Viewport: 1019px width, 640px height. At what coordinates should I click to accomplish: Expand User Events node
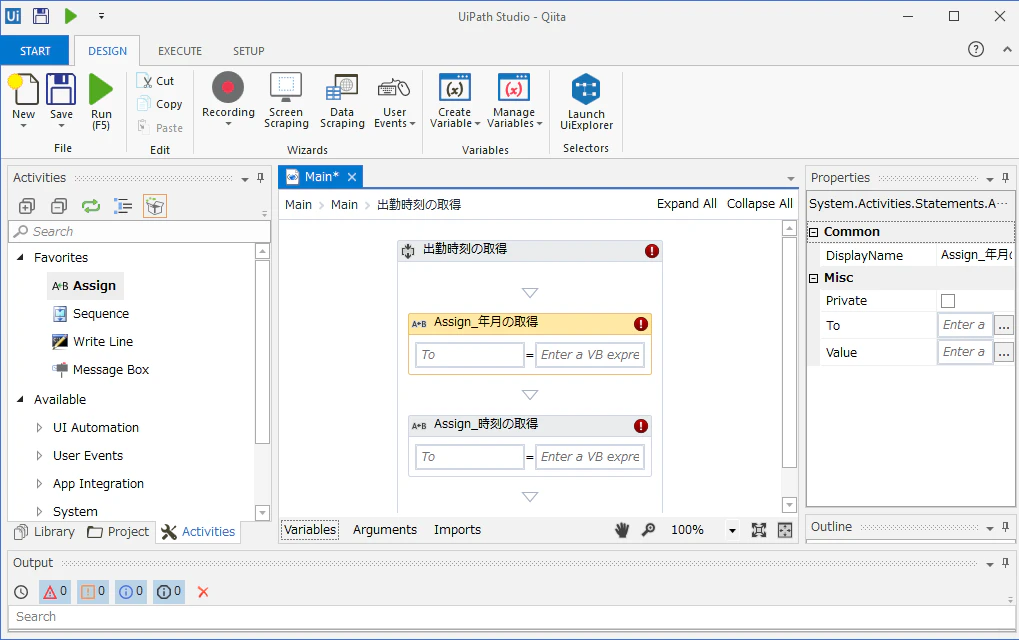point(39,455)
